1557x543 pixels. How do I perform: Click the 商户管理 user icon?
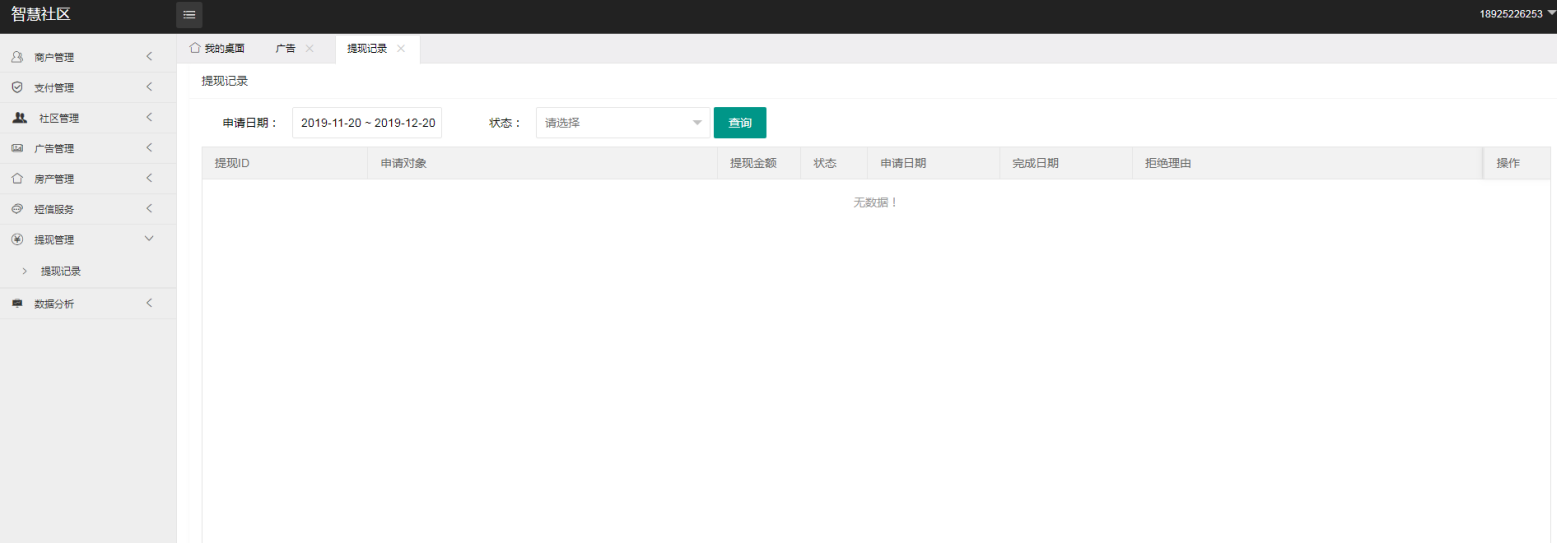click(x=17, y=57)
